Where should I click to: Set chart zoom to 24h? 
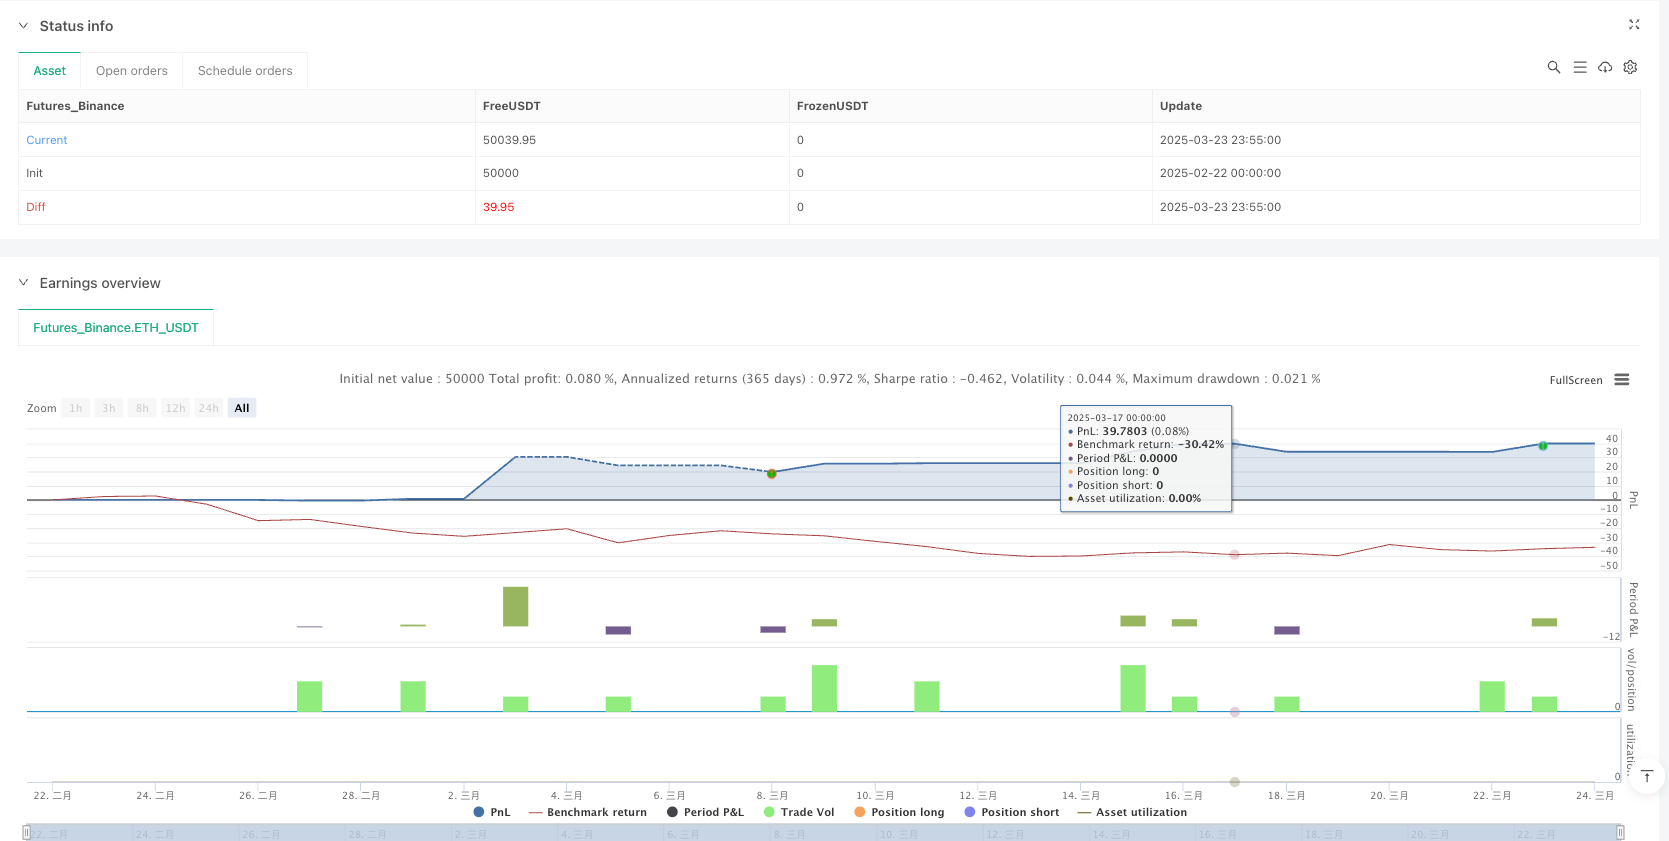[208, 408]
